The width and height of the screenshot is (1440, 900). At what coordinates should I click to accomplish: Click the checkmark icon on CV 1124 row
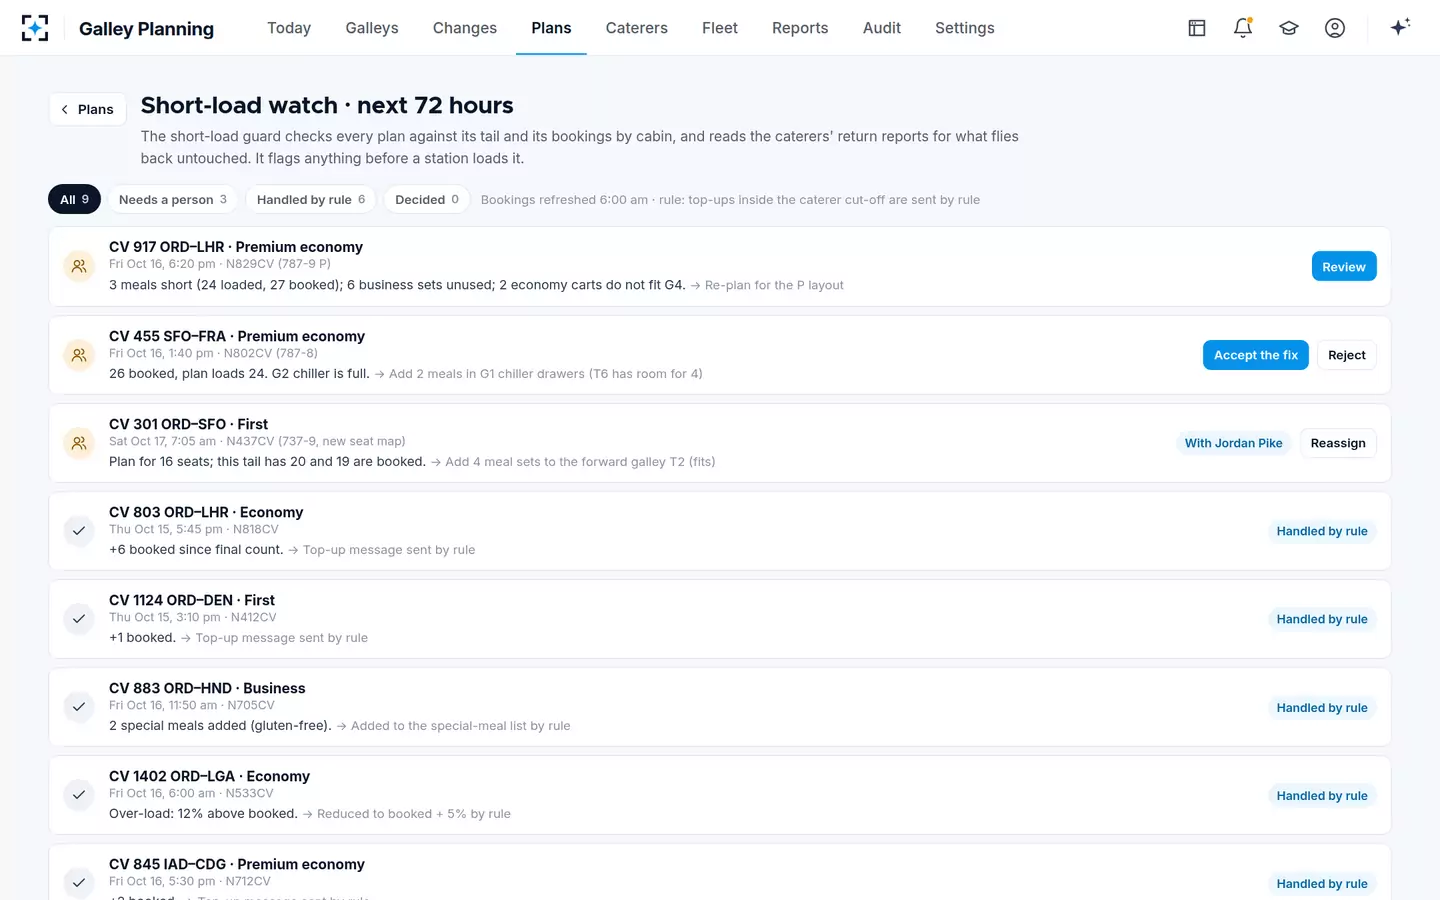pyautogui.click(x=79, y=619)
